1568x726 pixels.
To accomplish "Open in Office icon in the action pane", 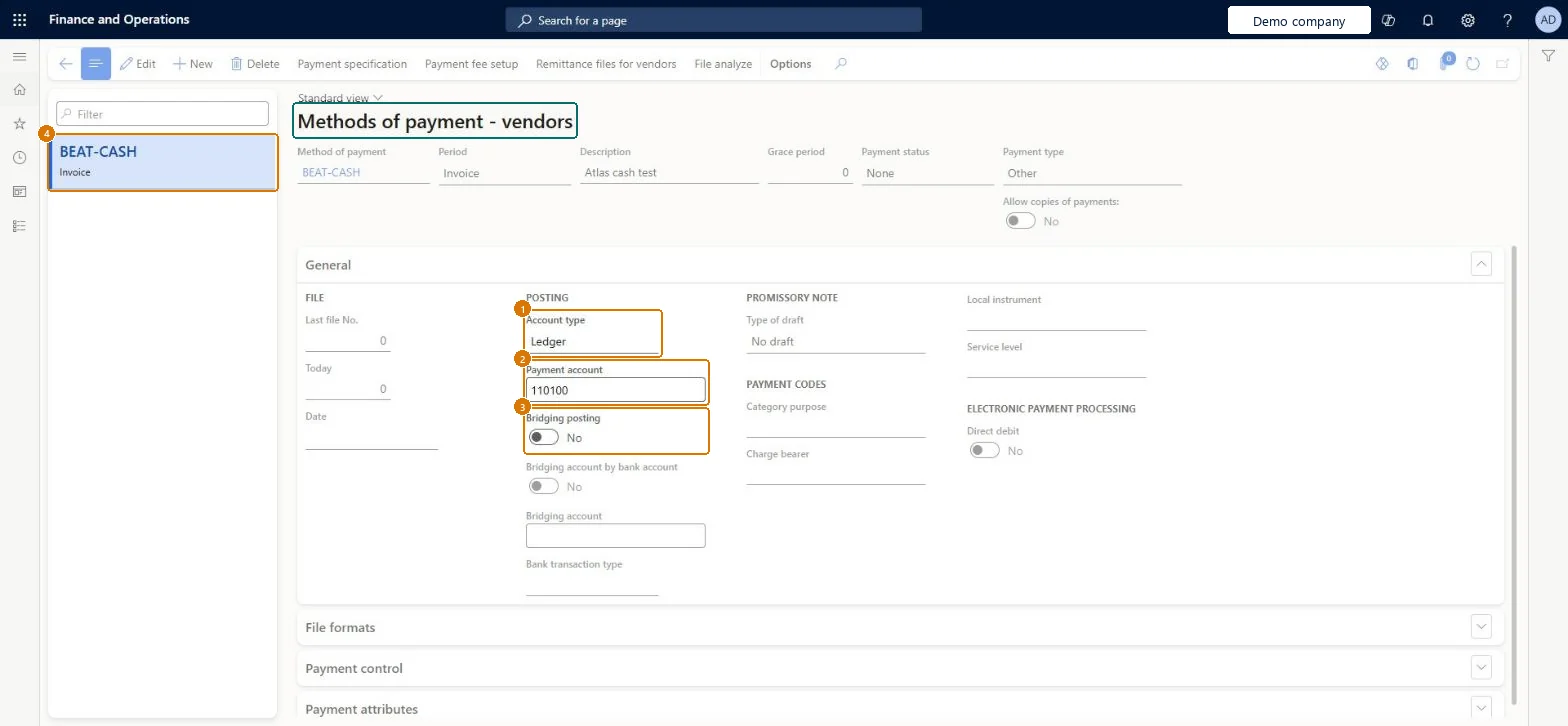I will 1413,64.
